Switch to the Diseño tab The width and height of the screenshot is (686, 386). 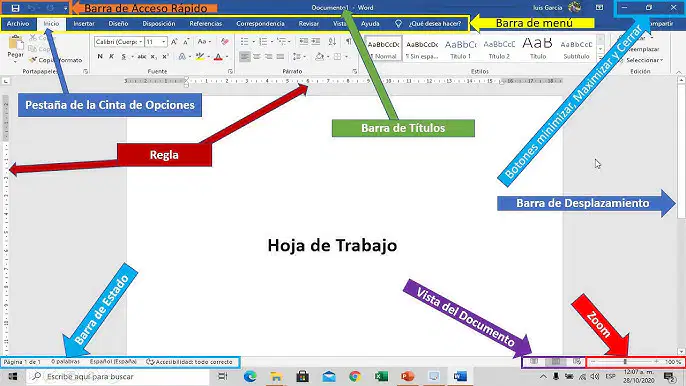click(118, 24)
